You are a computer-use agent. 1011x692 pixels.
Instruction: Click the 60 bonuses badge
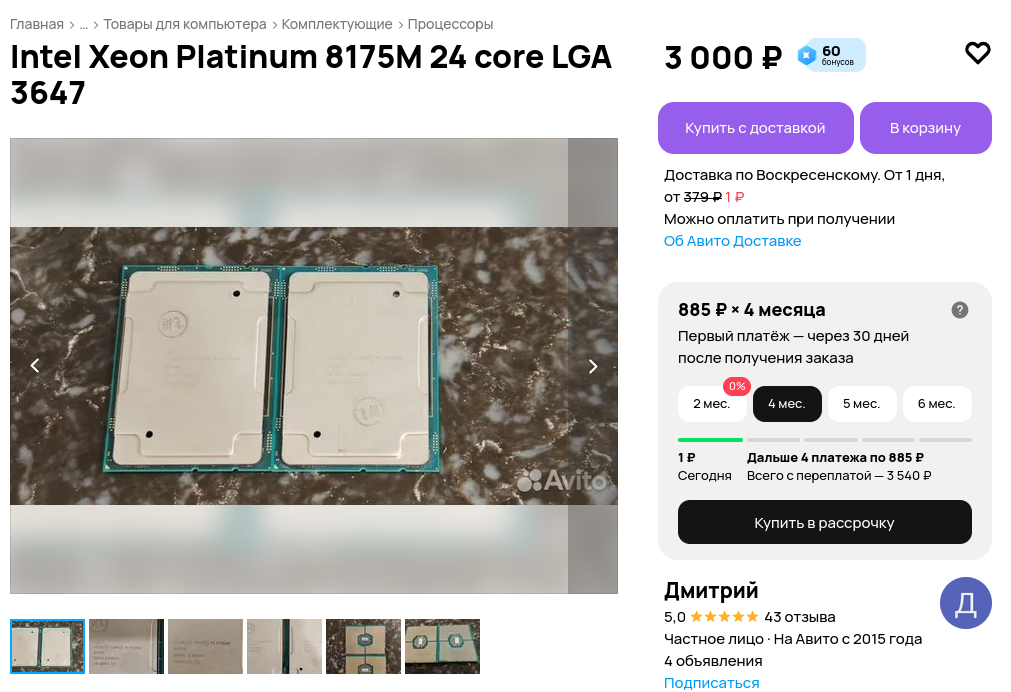click(831, 56)
